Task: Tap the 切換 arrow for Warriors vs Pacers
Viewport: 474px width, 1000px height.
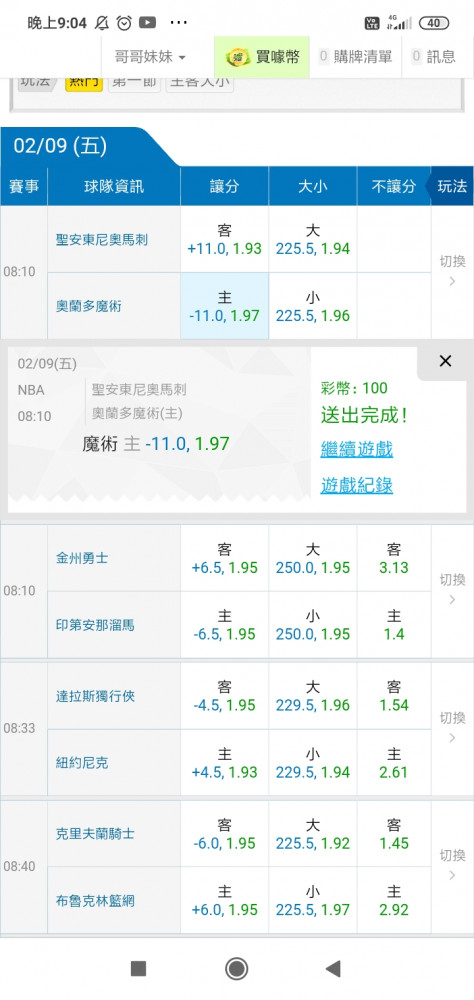Action: pyautogui.click(x=452, y=590)
